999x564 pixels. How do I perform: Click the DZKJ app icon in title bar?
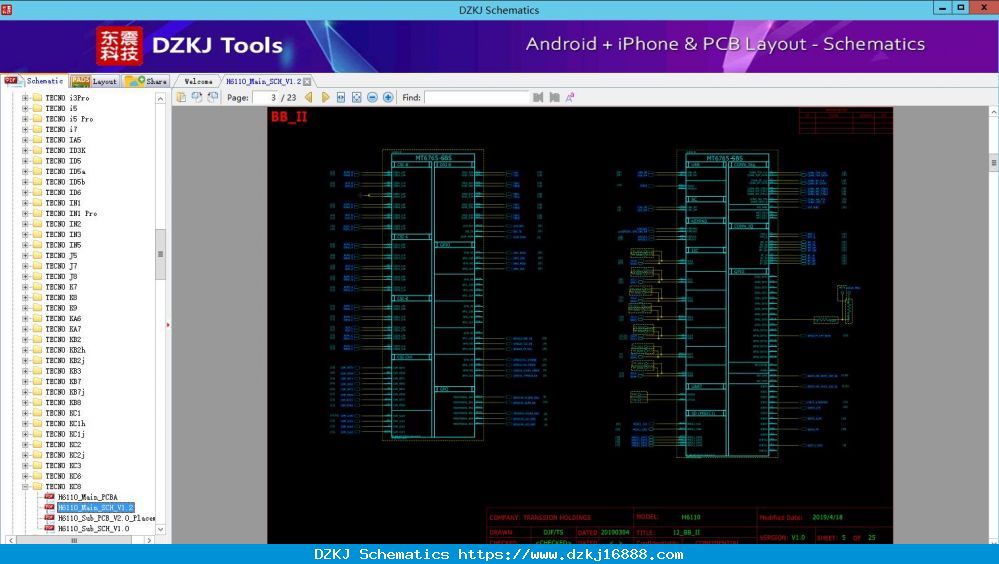(x=7, y=9)
